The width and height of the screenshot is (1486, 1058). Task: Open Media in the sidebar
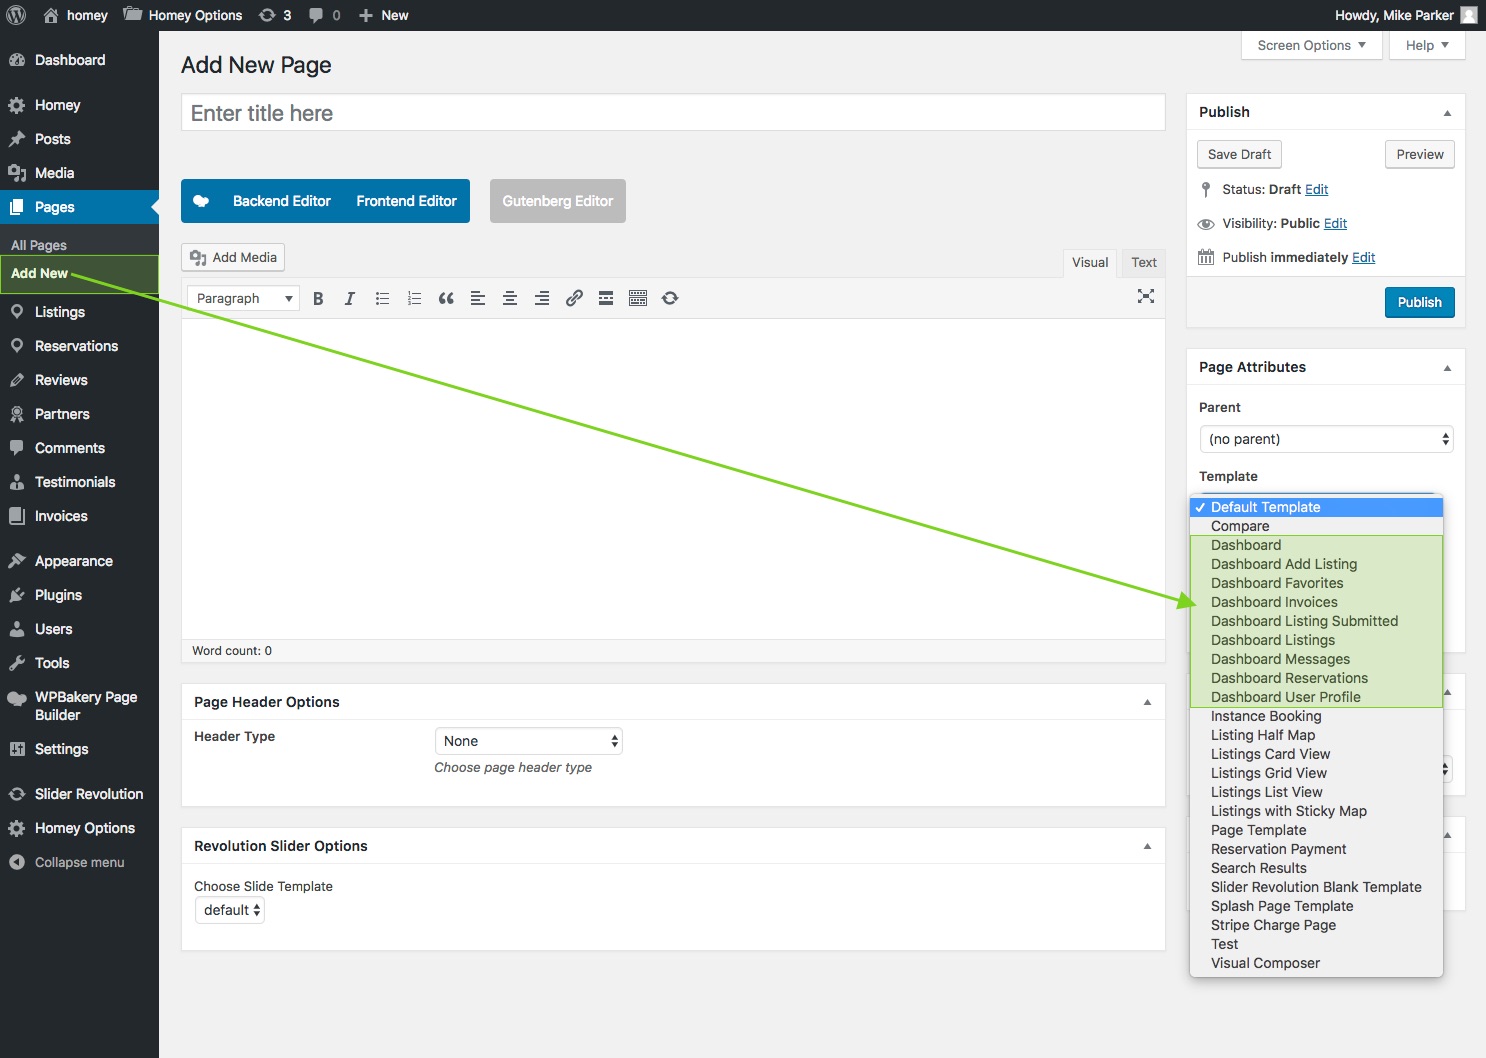[79, 173]
